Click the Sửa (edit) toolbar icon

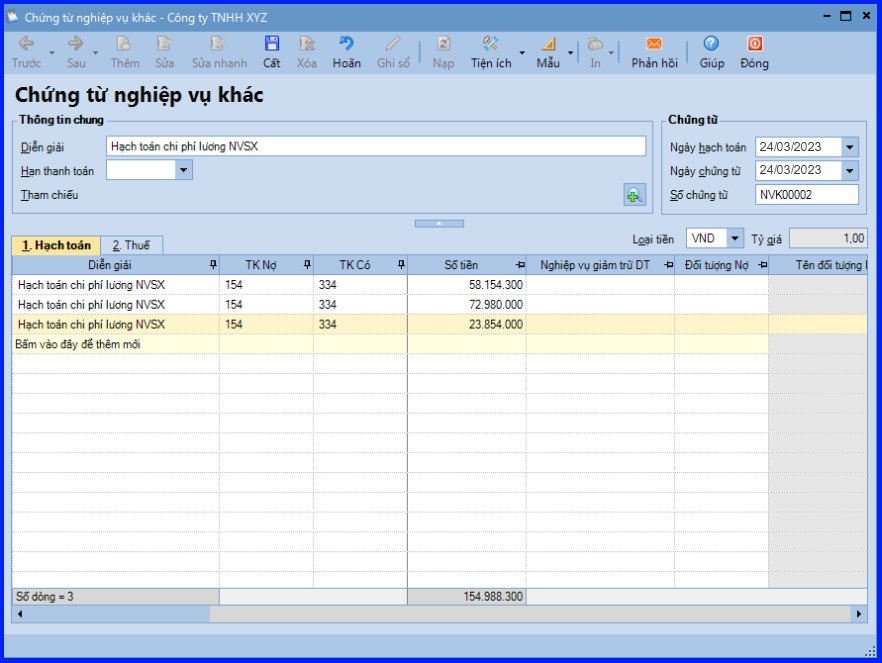click(x=164, y=44)
